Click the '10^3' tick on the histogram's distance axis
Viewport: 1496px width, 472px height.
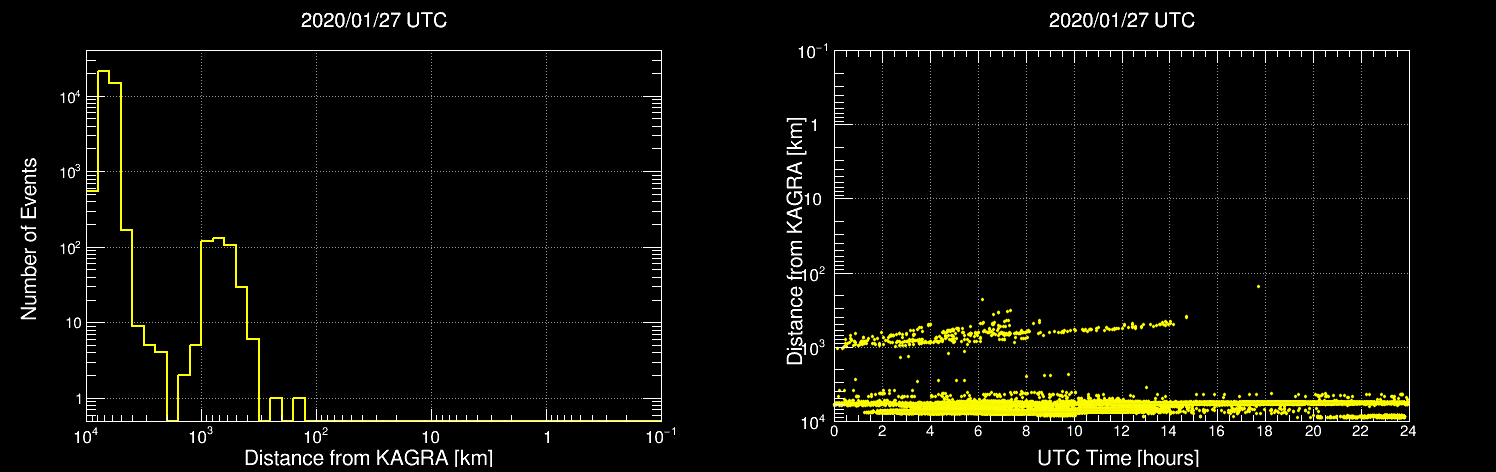[x=202, y=436]
